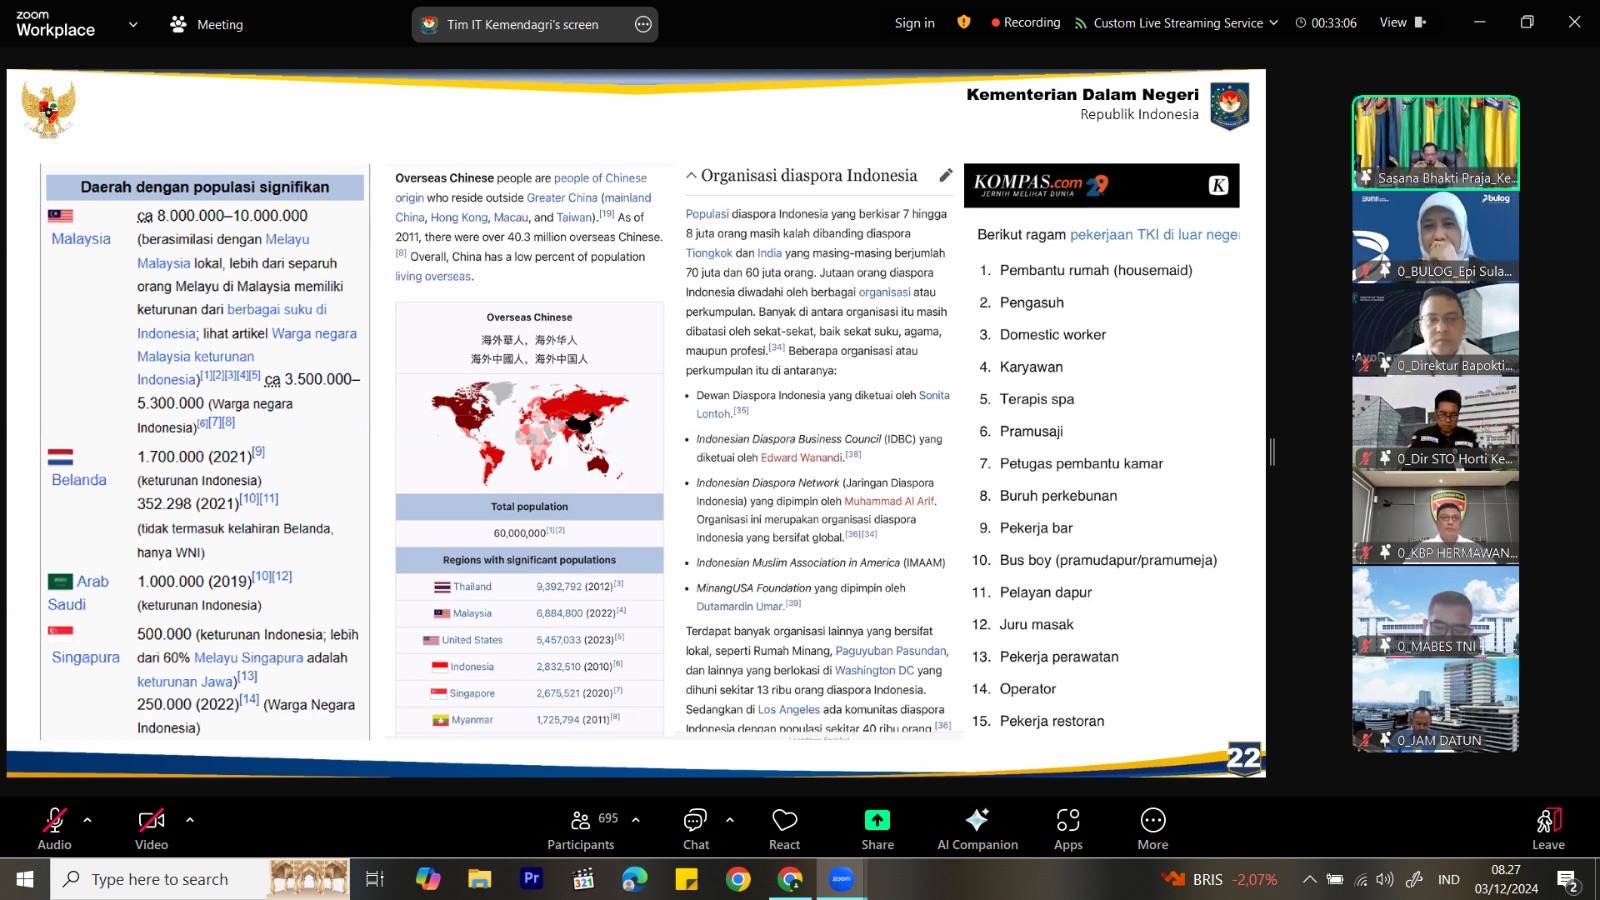Select 0_BULOG_Epi Sula participant video
The width and height of the screenshot is (1600, 900).
click(1436, 236)
